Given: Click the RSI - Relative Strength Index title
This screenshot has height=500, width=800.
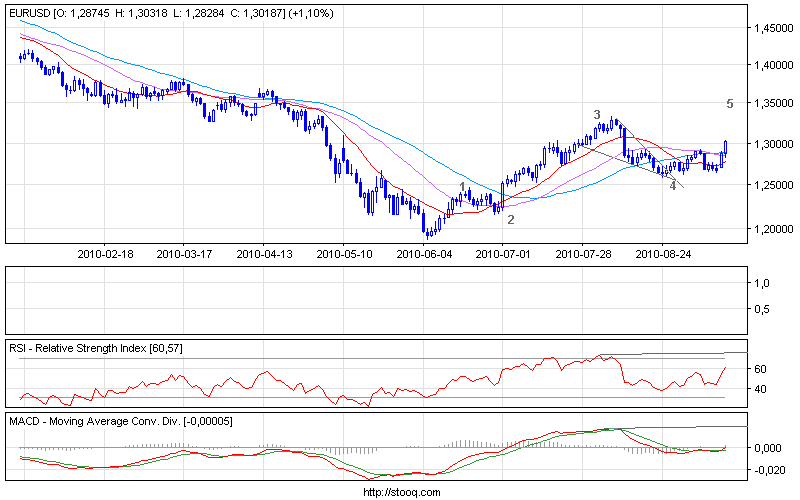Looking at the screenshot, I should tap(78, 348).
